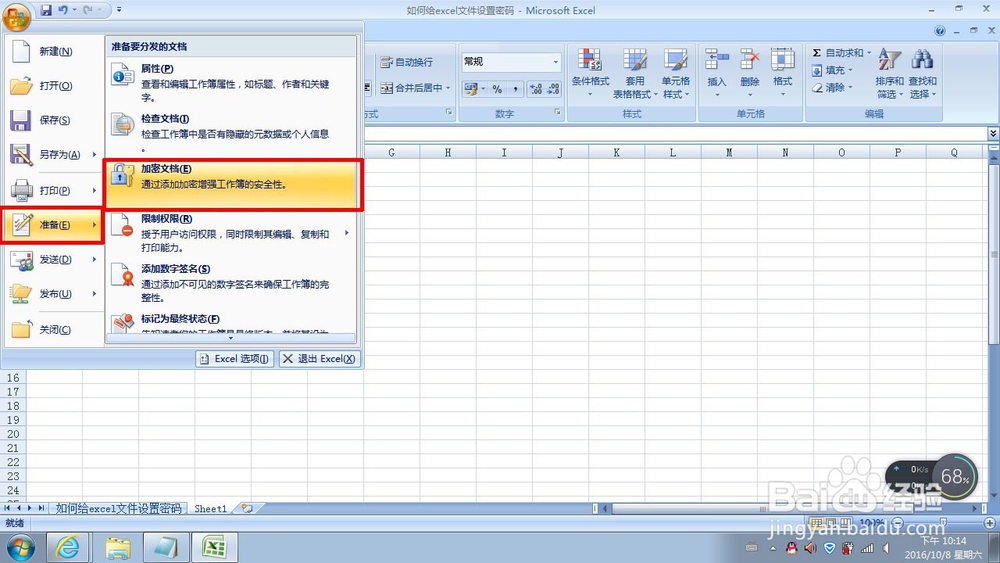
Task: Expand the Send submenu arrow
Action: pyautogui.click(x=94, y=260)
